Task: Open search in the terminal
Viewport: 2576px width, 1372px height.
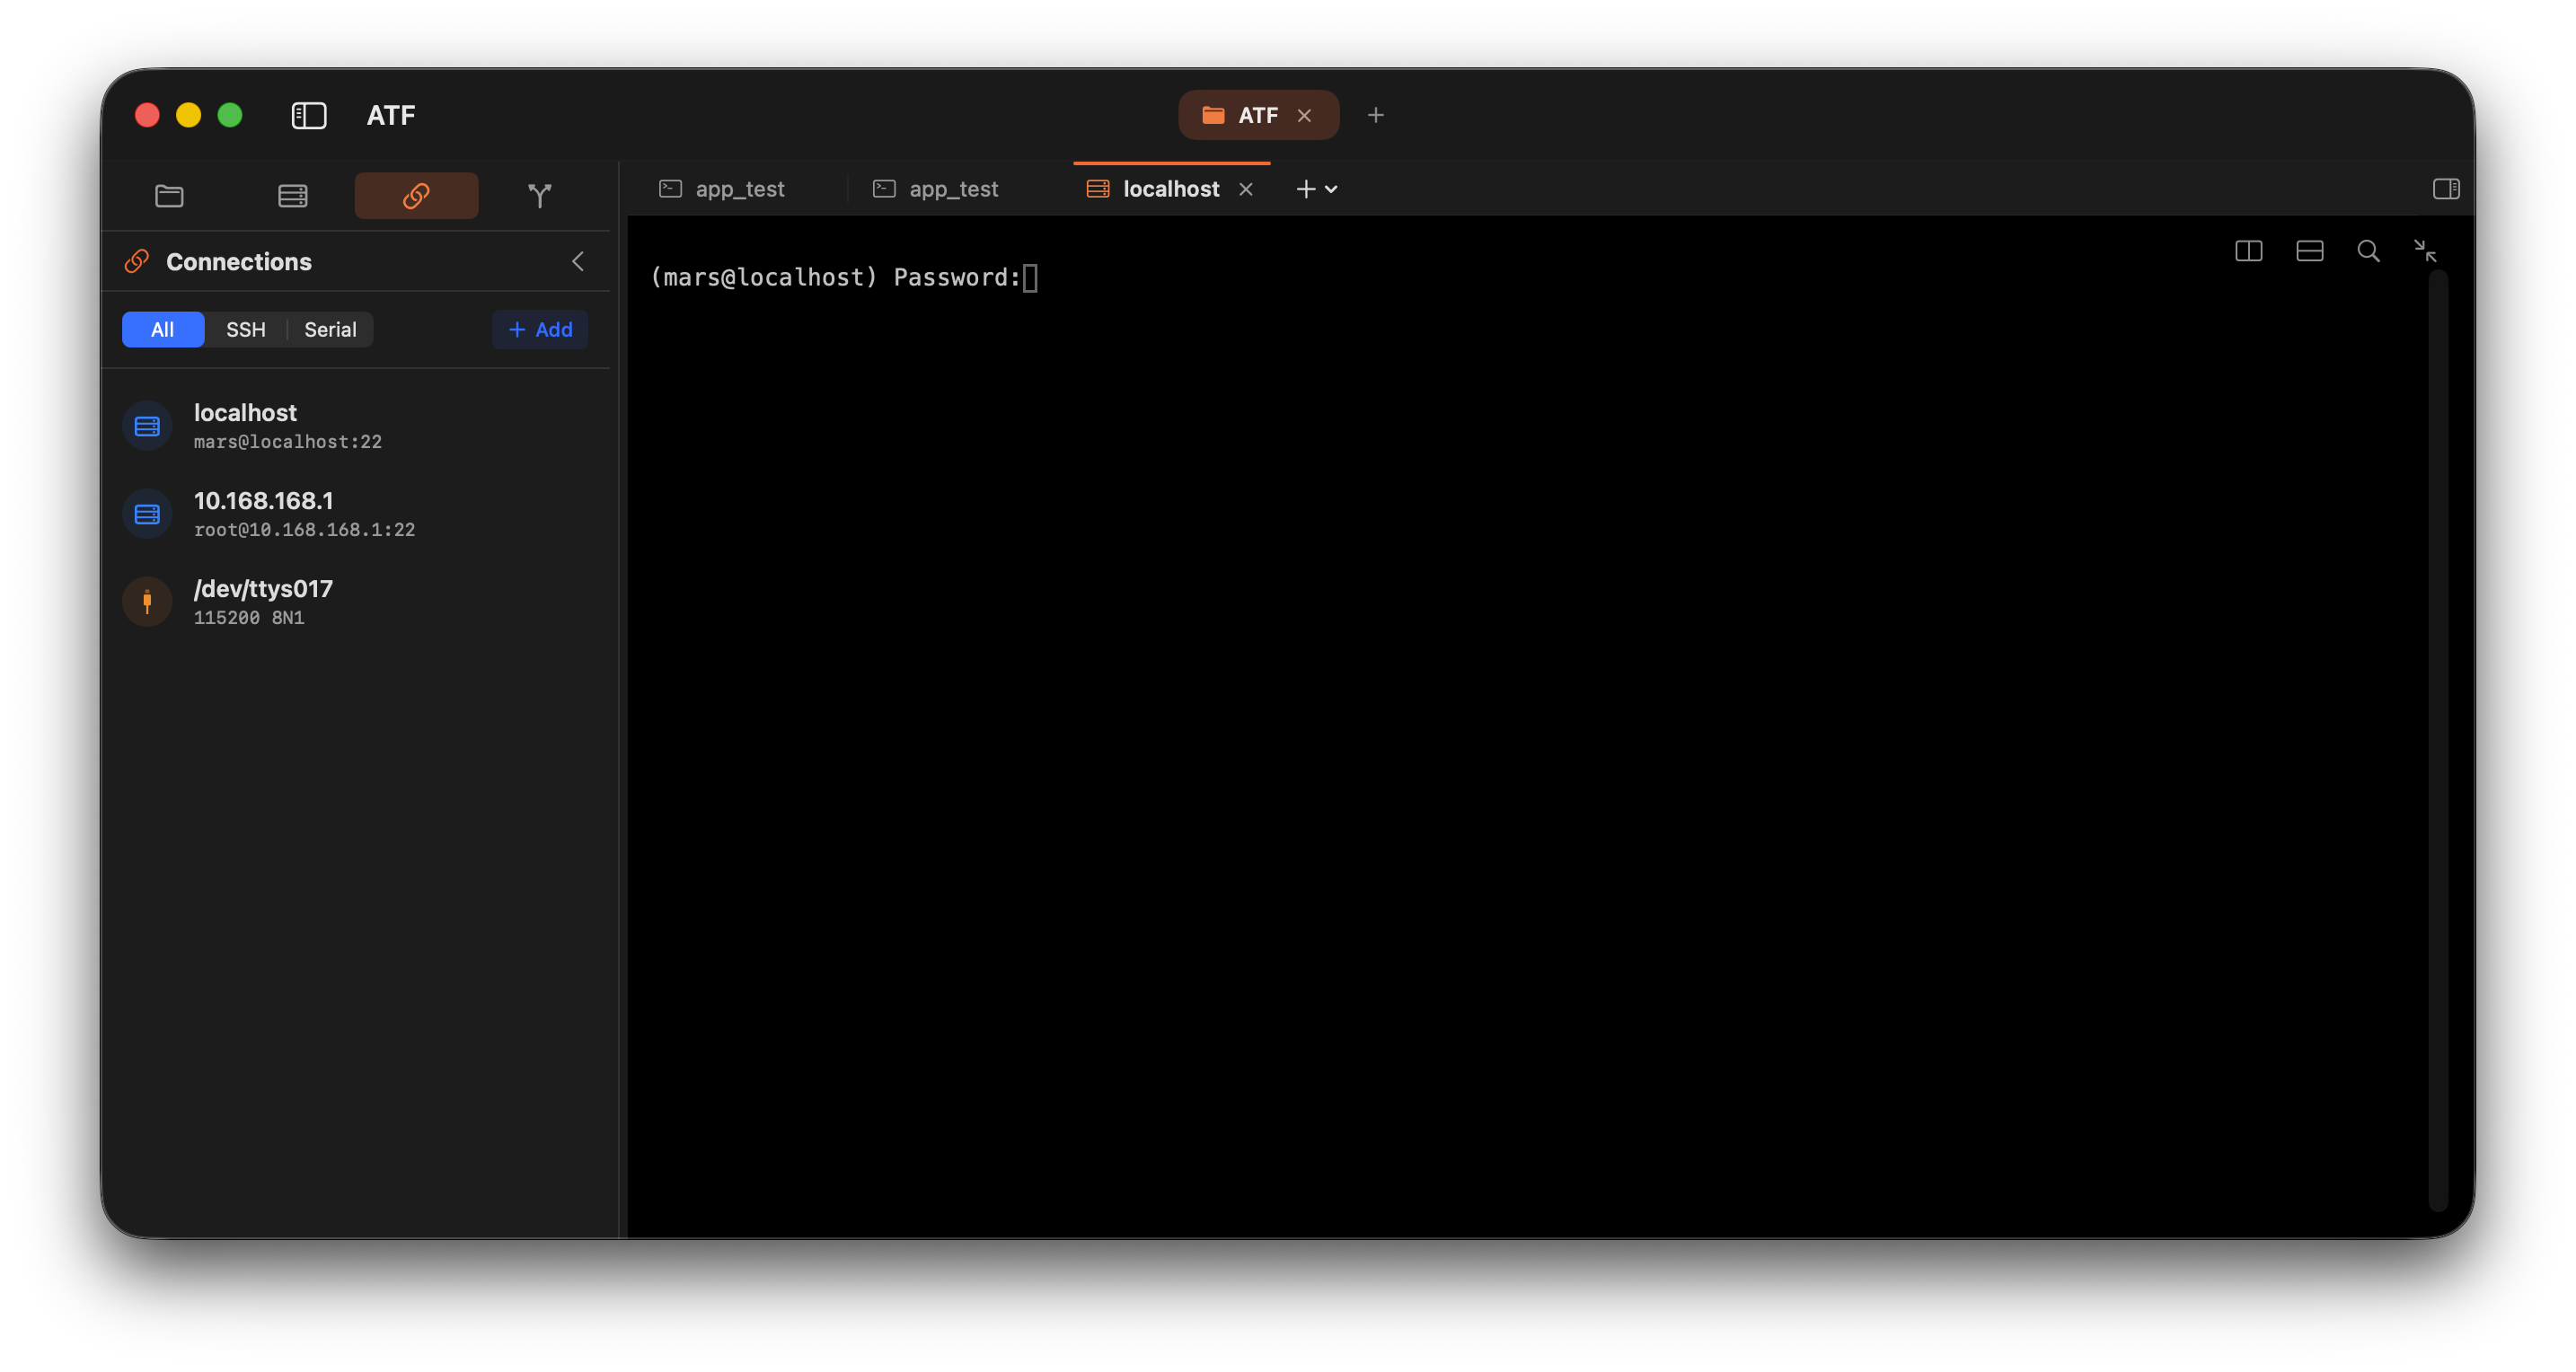Action: (x=2368, y=251)
